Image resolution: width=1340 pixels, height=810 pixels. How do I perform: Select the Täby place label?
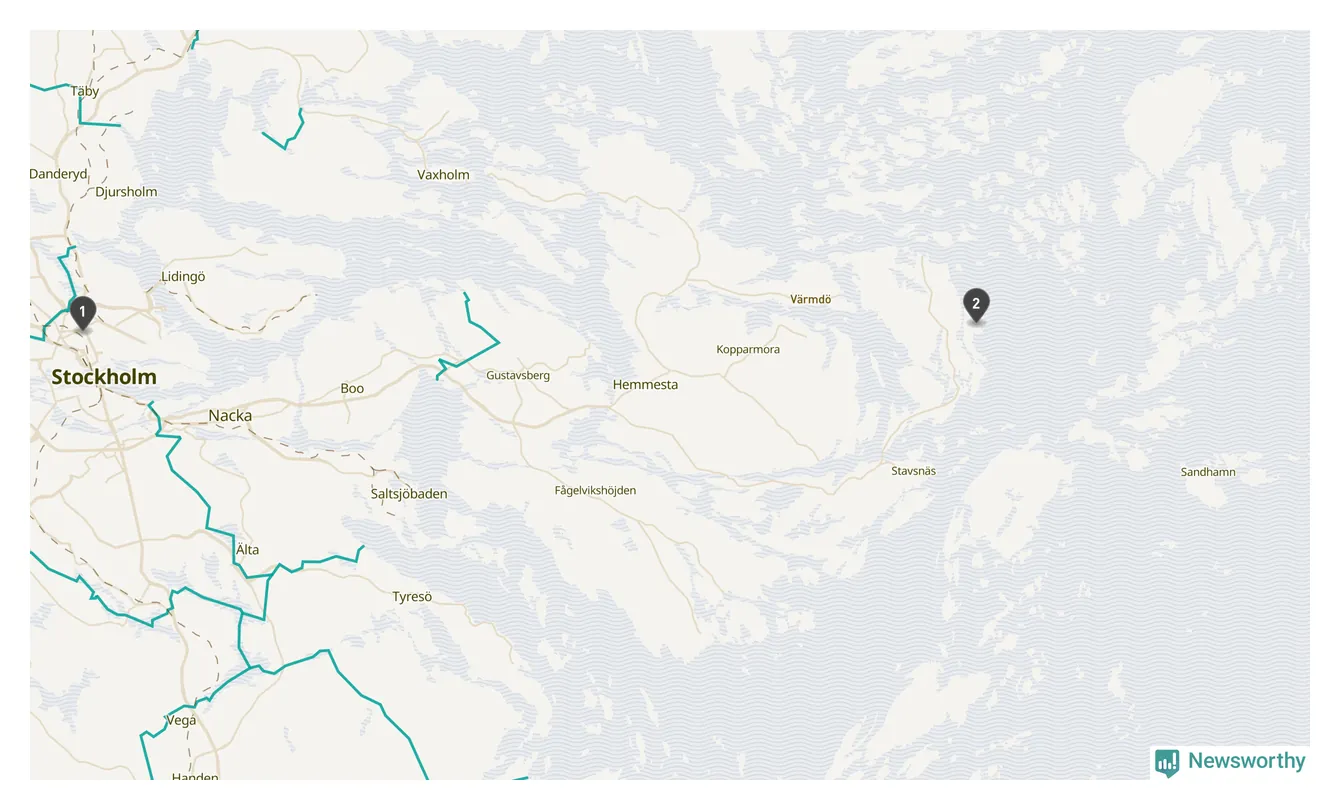(85, 91)
